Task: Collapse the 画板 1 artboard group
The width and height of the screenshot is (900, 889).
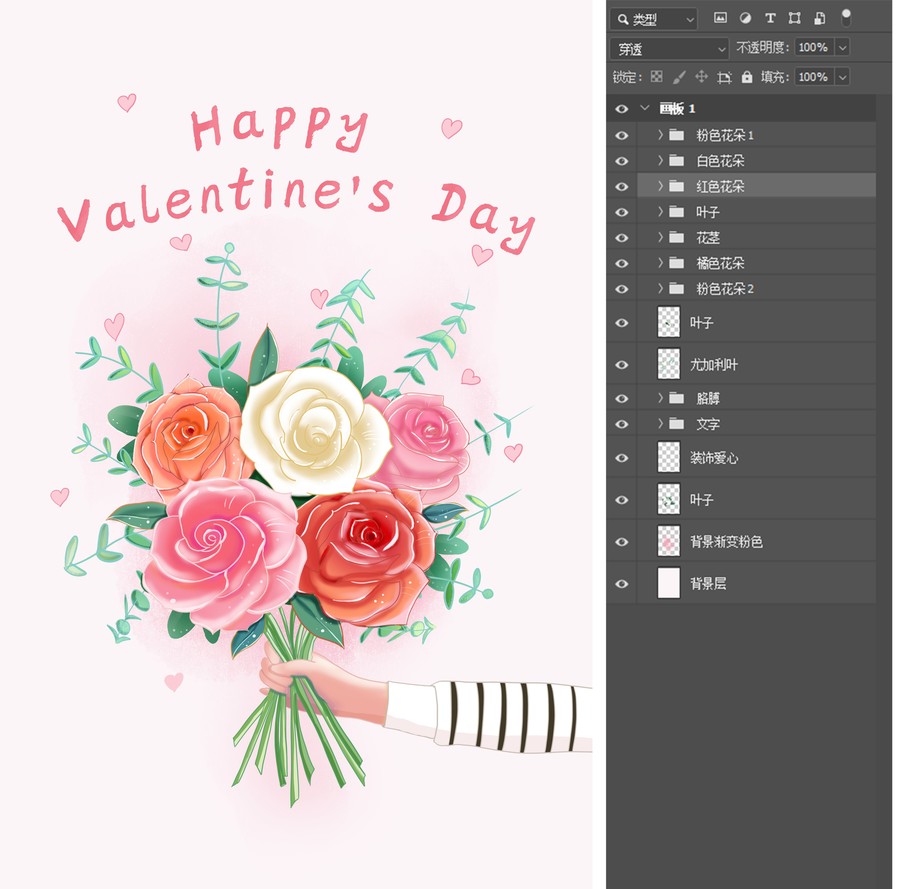Action: [x=645, y=107]
